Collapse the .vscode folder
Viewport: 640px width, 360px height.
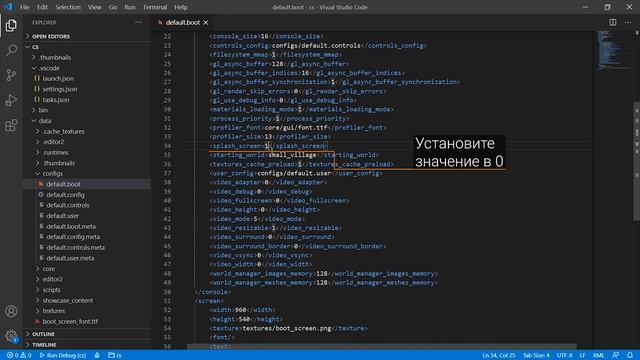pyautogui.click(x=87, y=68)
